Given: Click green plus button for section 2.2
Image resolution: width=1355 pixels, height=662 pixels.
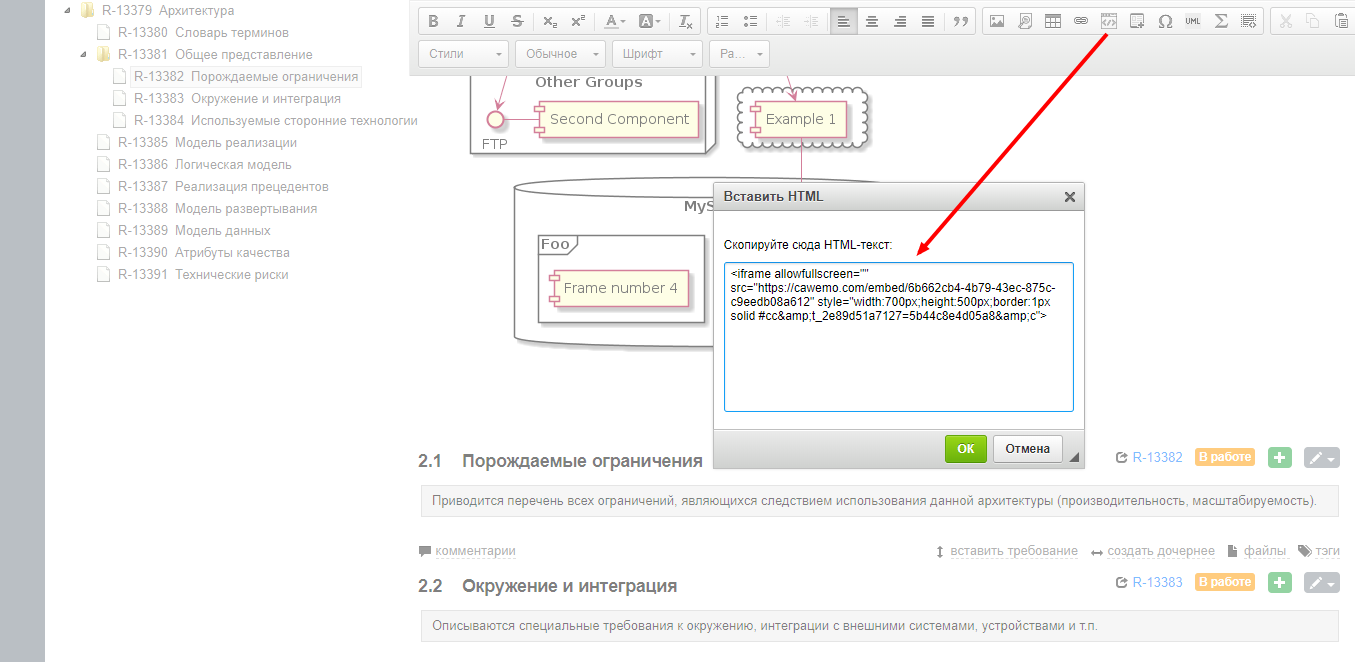Looking at the screenshot, I should [1280, 582].
